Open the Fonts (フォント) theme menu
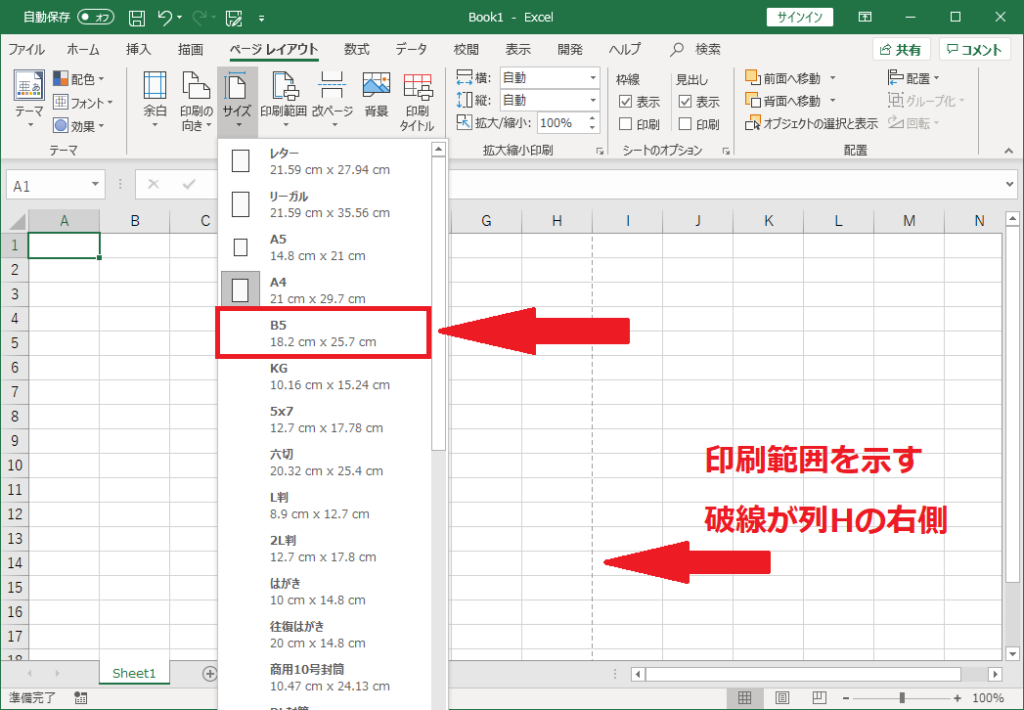 (82, 103)
